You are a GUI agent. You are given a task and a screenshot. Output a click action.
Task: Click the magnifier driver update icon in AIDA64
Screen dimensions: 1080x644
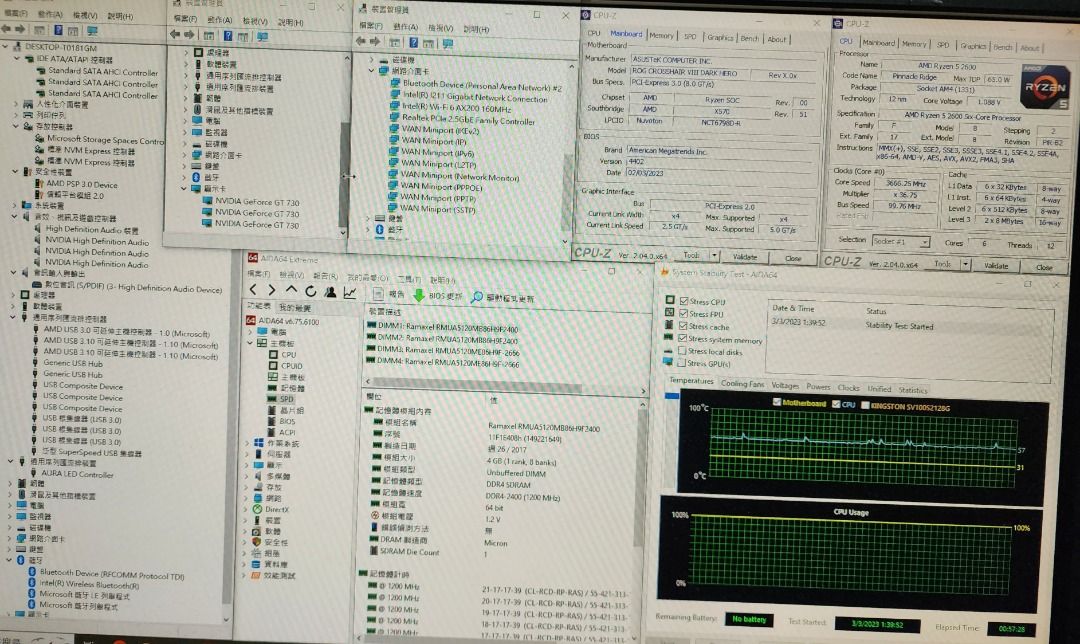click(476, 297)
